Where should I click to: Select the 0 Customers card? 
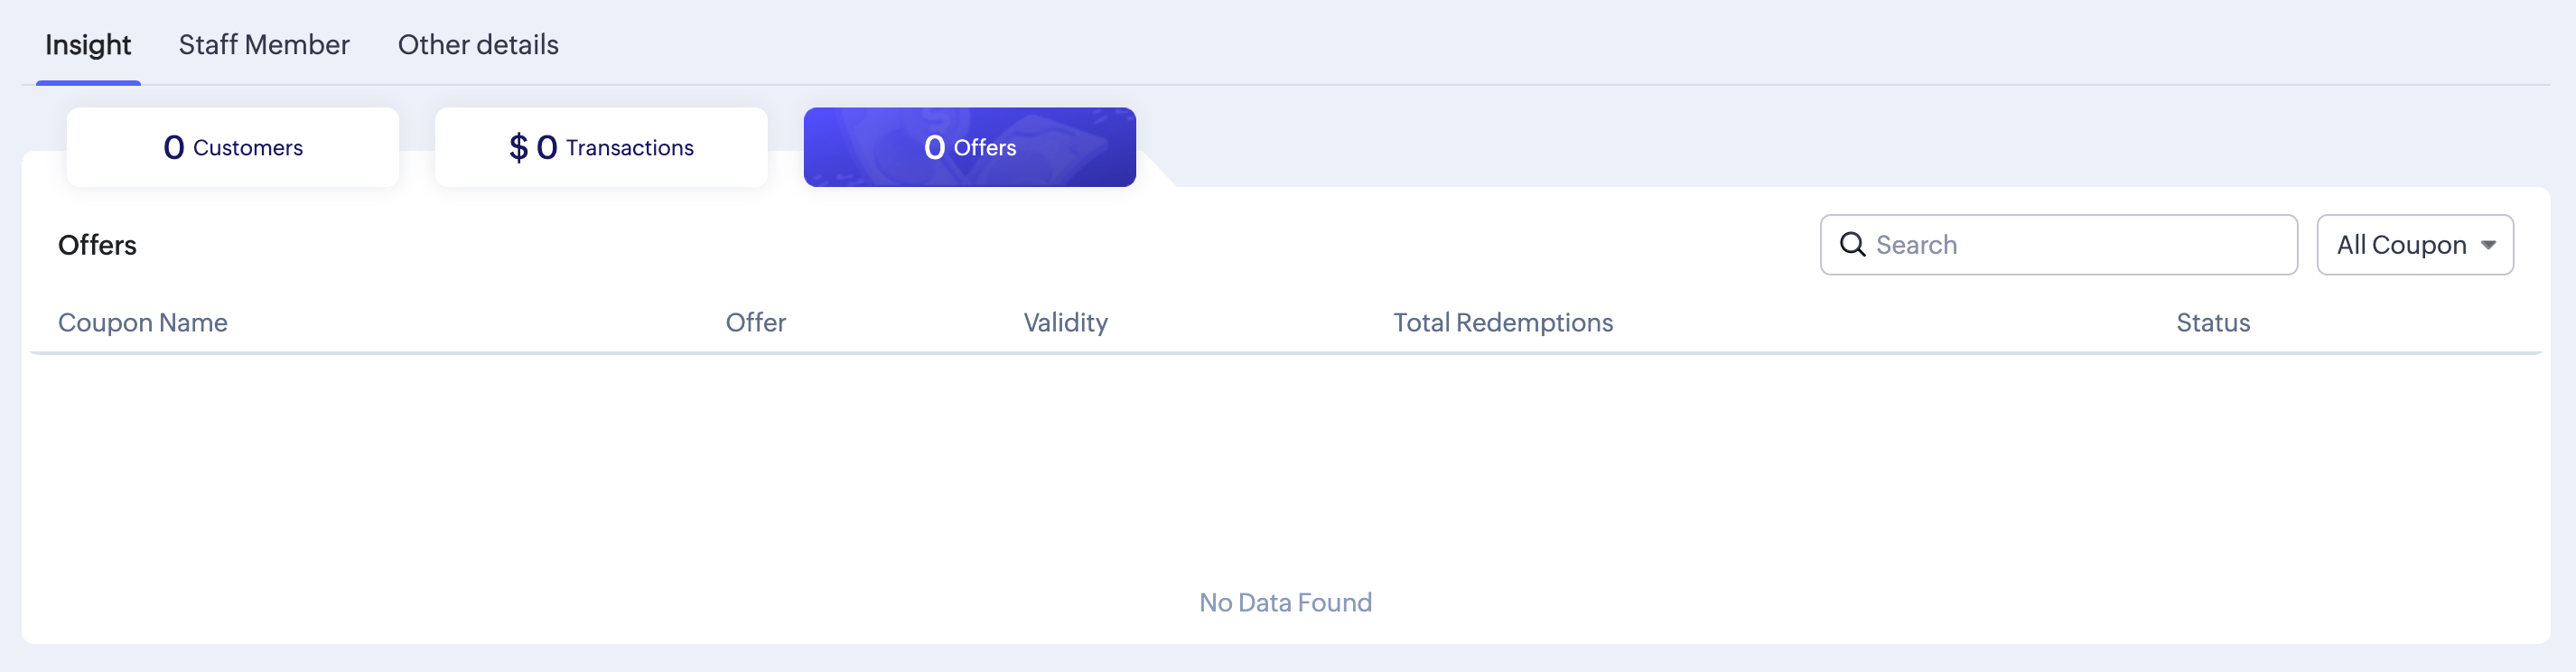233,147
